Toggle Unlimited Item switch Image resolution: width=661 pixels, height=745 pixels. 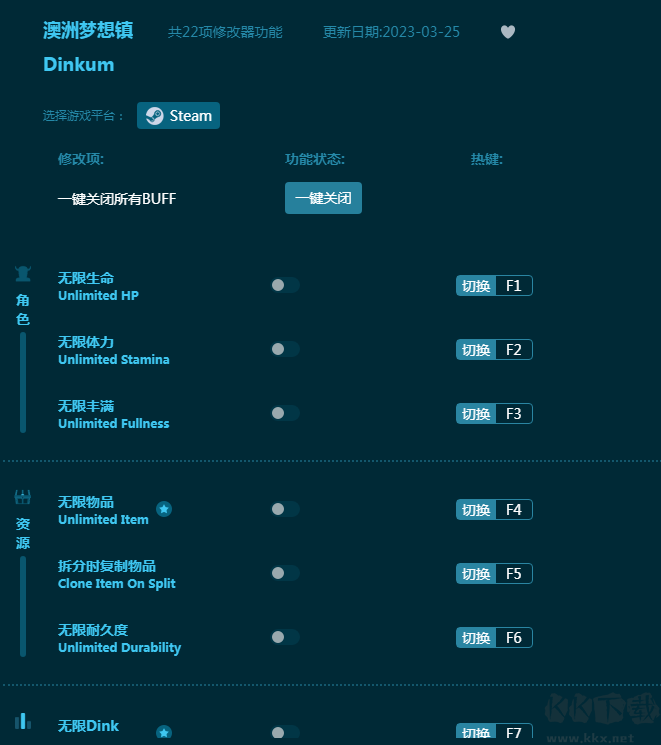pos(285,509)
